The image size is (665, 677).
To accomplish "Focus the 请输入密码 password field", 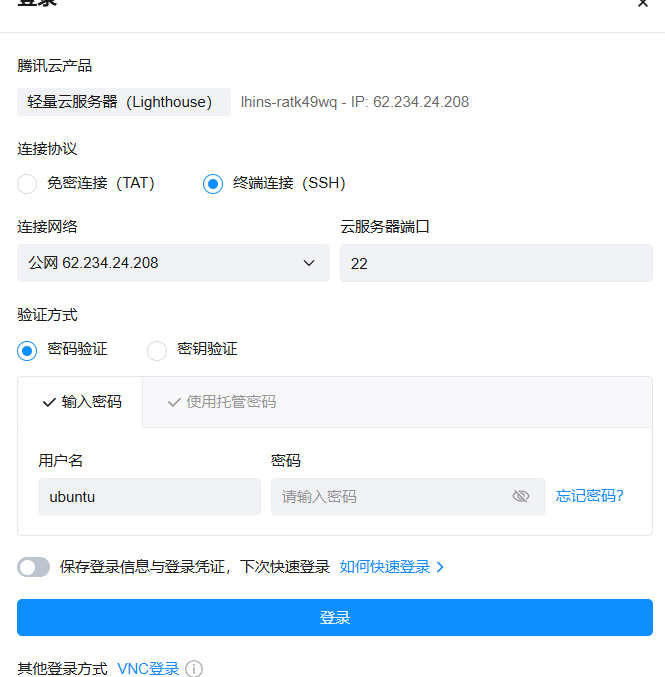I will 408,497.
